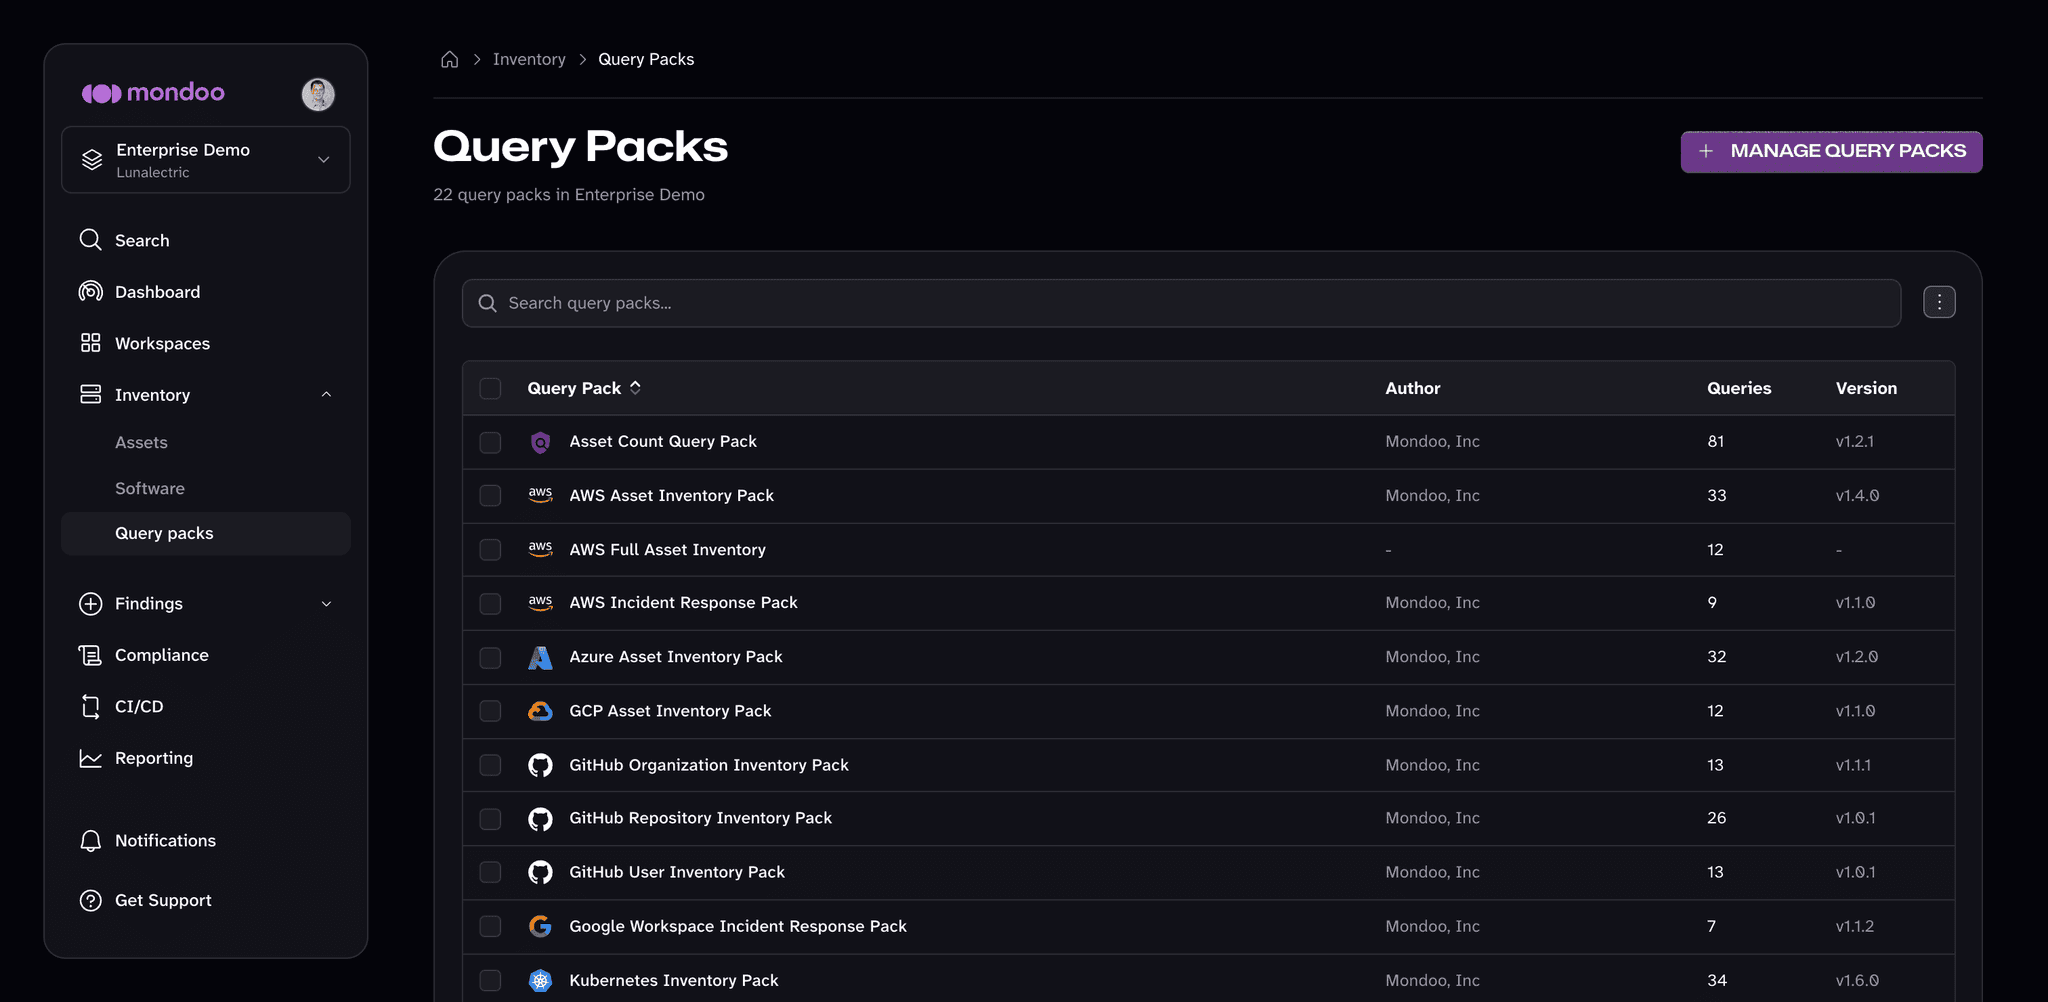Screen dimensions: 2048x1002
Task: Click the Notifications bell icon
Action: pyautogui.click(x=91, y=841)
